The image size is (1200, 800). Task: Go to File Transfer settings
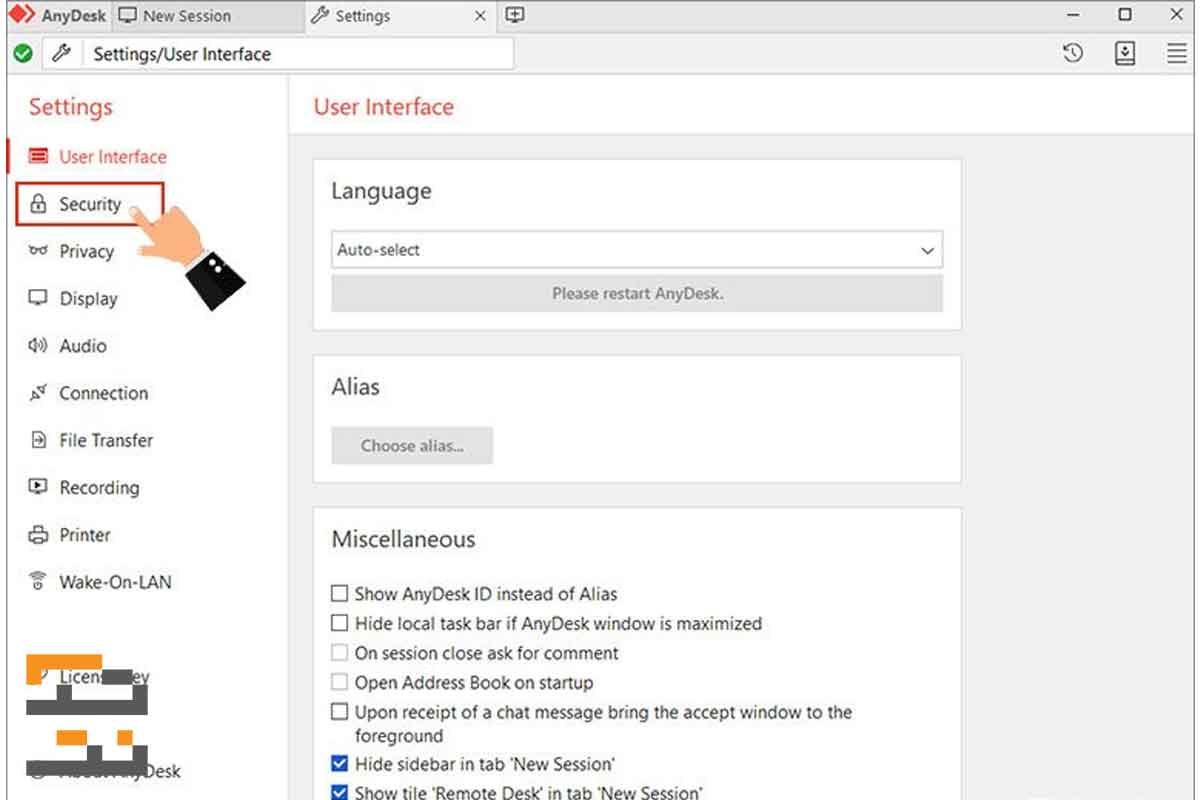coord(105,440)
